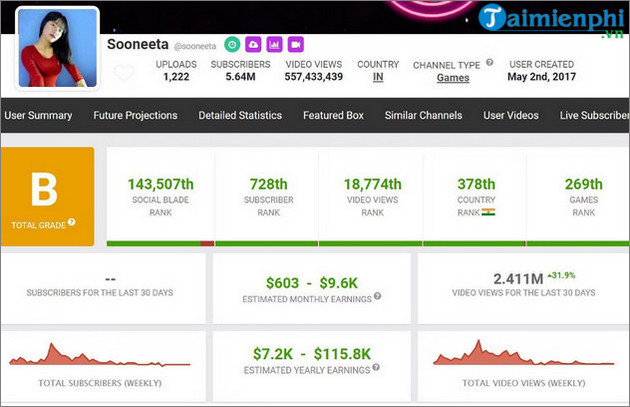Click help icon next to Estimated Monthly Earnings
The width and height of the screenshot is (630, 407).
(378, 299)
